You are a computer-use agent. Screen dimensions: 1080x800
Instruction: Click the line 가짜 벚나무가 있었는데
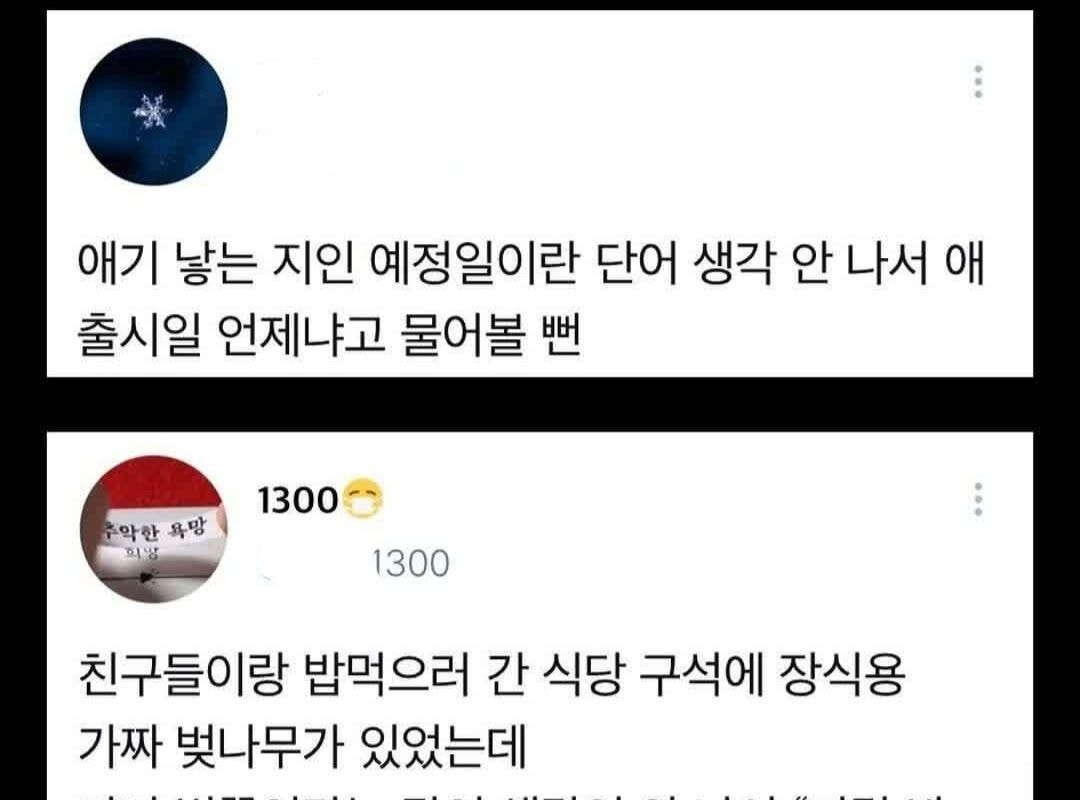coord(302,745)
